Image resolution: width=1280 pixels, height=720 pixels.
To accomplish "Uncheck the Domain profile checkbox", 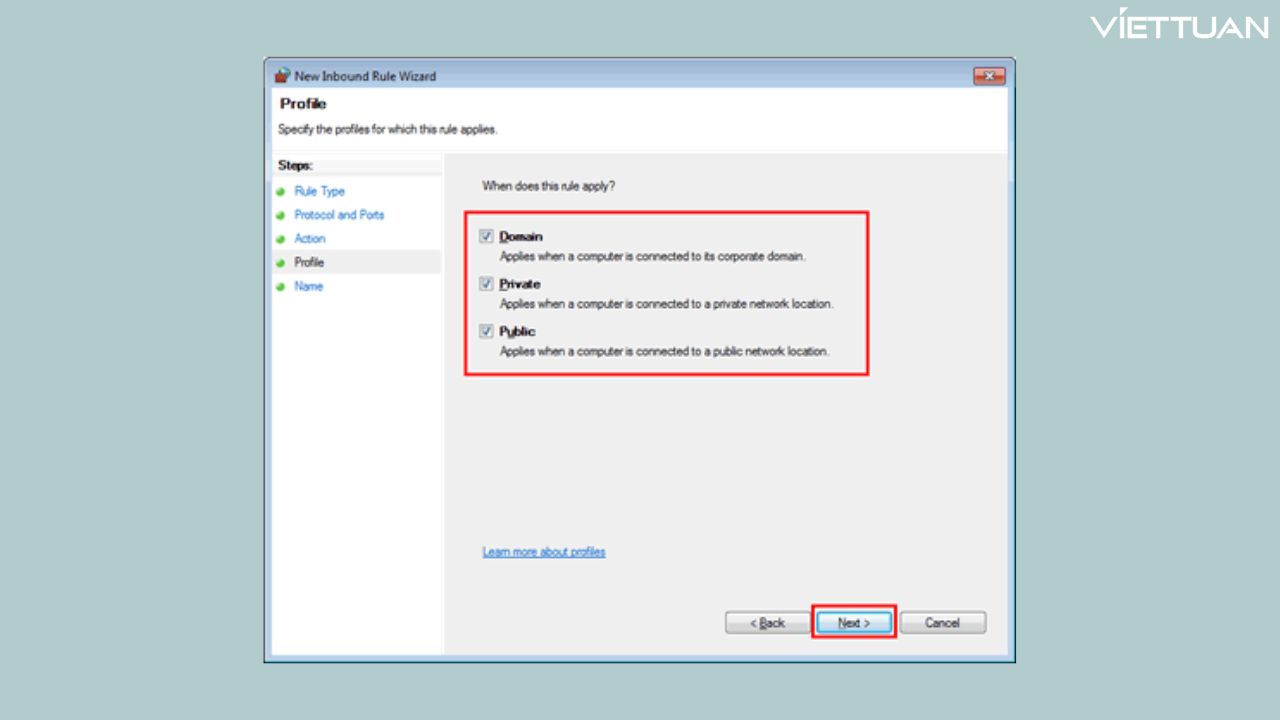I will point(487,237).
